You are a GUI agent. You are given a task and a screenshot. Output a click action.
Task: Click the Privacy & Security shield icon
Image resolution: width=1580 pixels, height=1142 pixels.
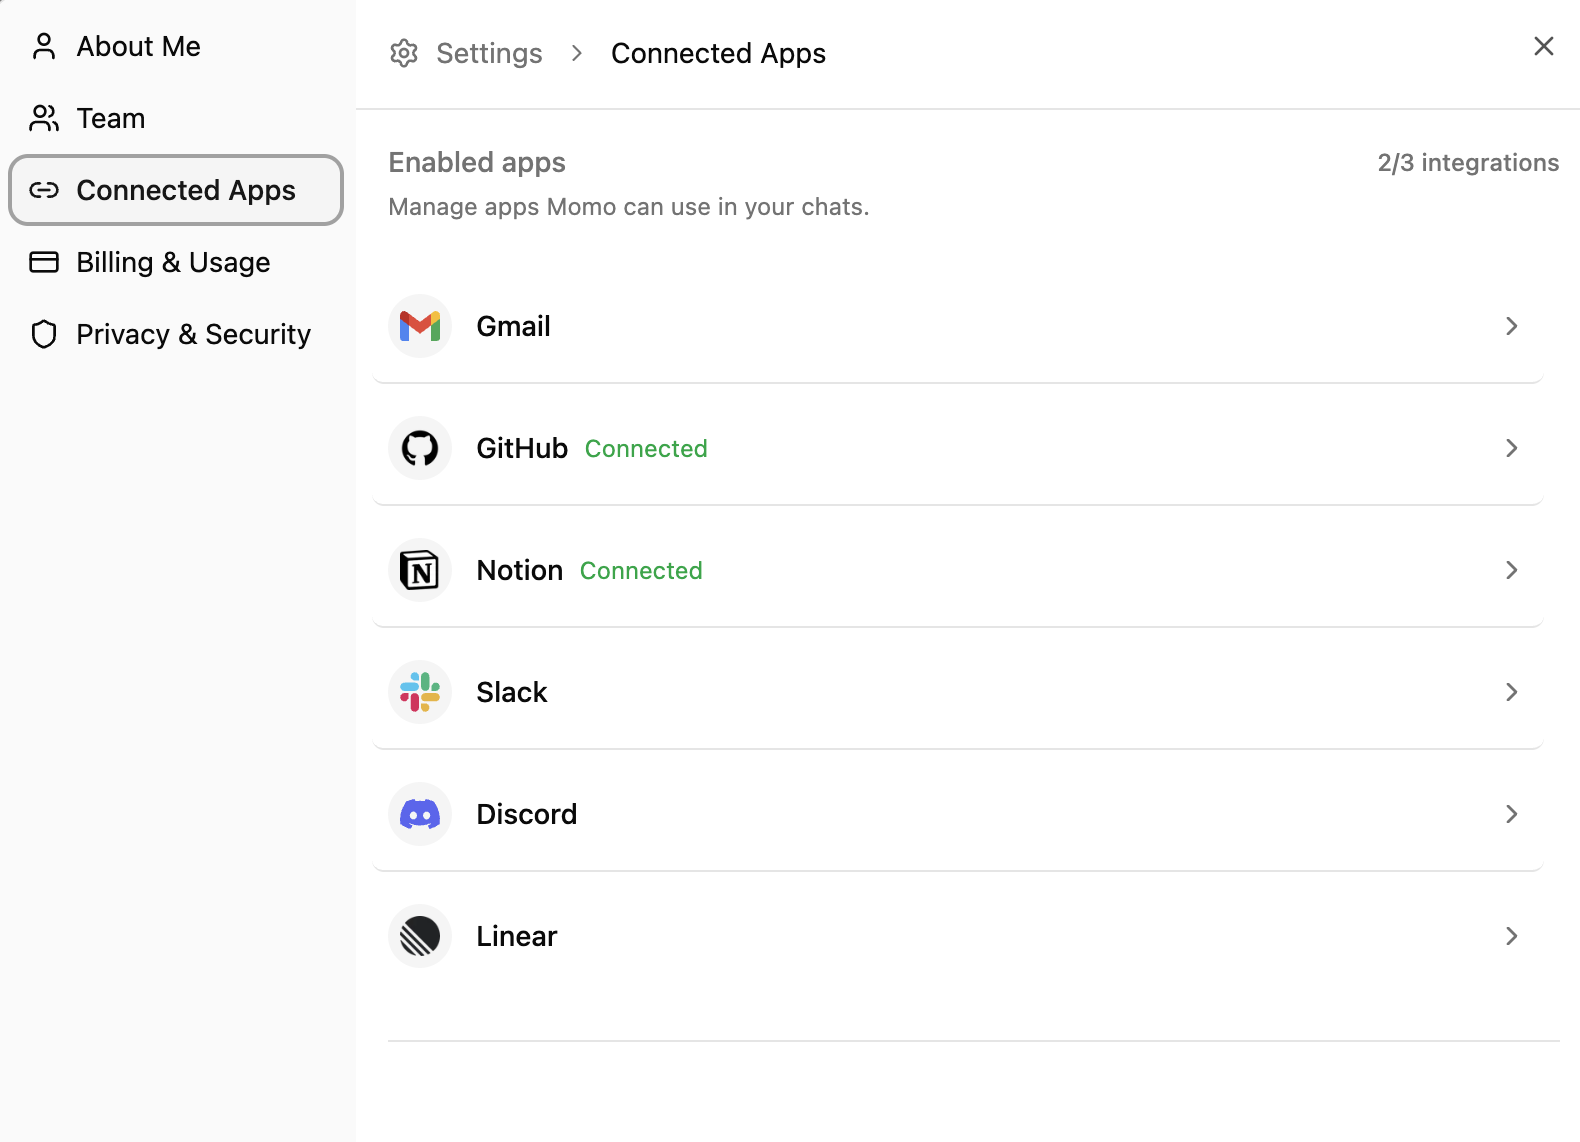tap(44, 334)
